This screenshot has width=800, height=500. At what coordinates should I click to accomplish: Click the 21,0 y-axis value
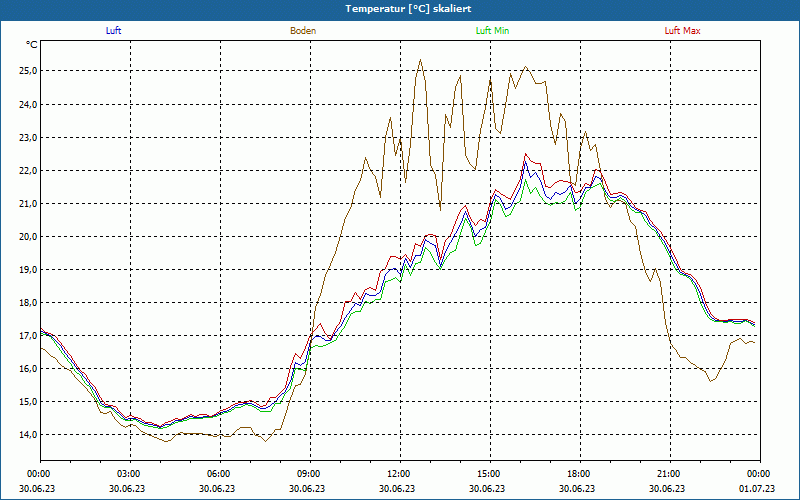pos(28,204)
